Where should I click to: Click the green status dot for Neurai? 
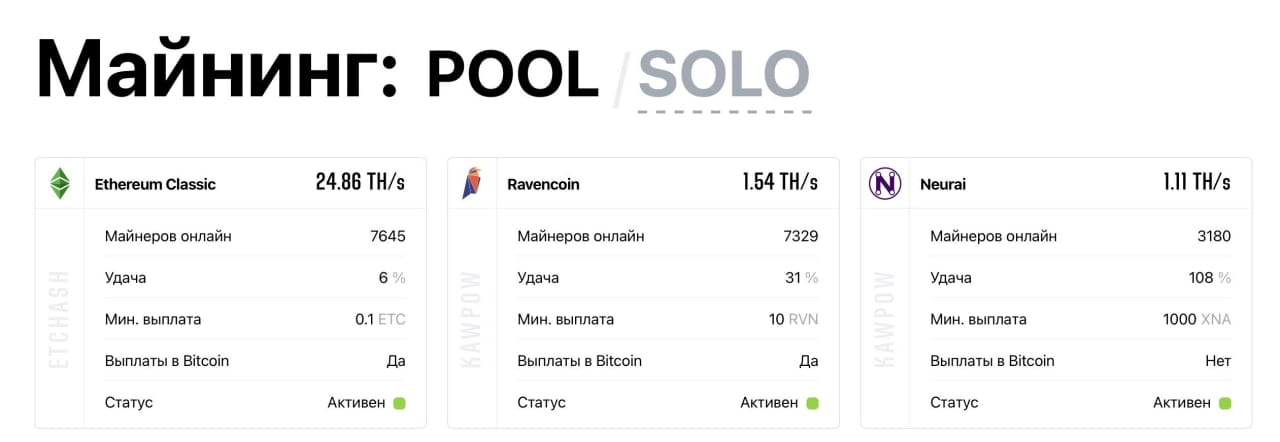1225,403
